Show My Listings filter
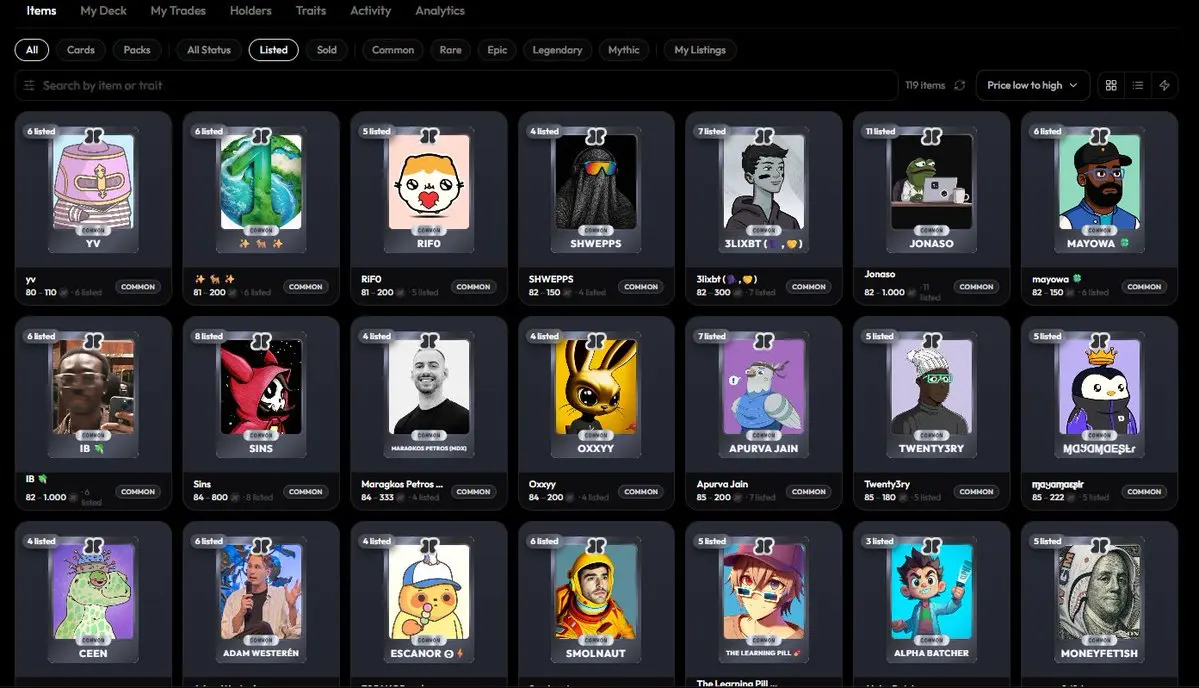This screenshot has height=688, width=1199. coord(700,50)
